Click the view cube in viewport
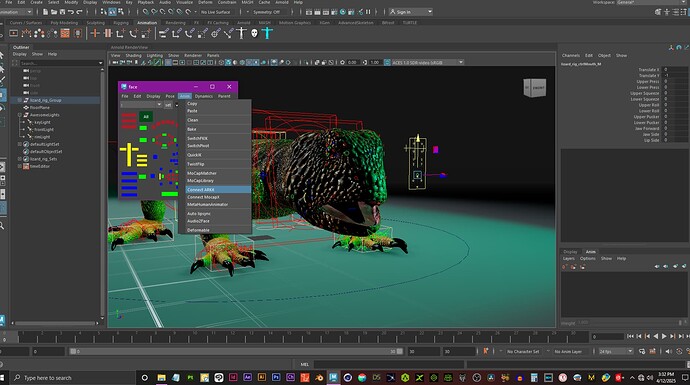 (535, 87)
